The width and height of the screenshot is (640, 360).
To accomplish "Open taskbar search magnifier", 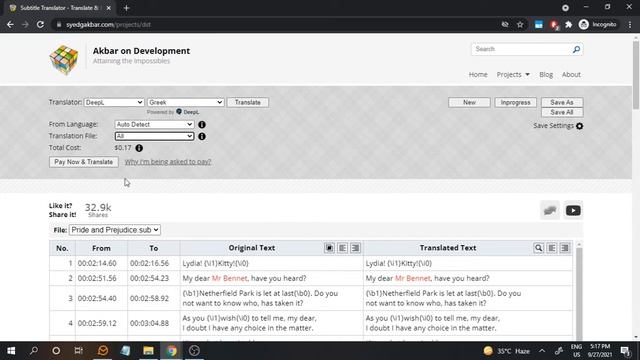I will 34,351.
